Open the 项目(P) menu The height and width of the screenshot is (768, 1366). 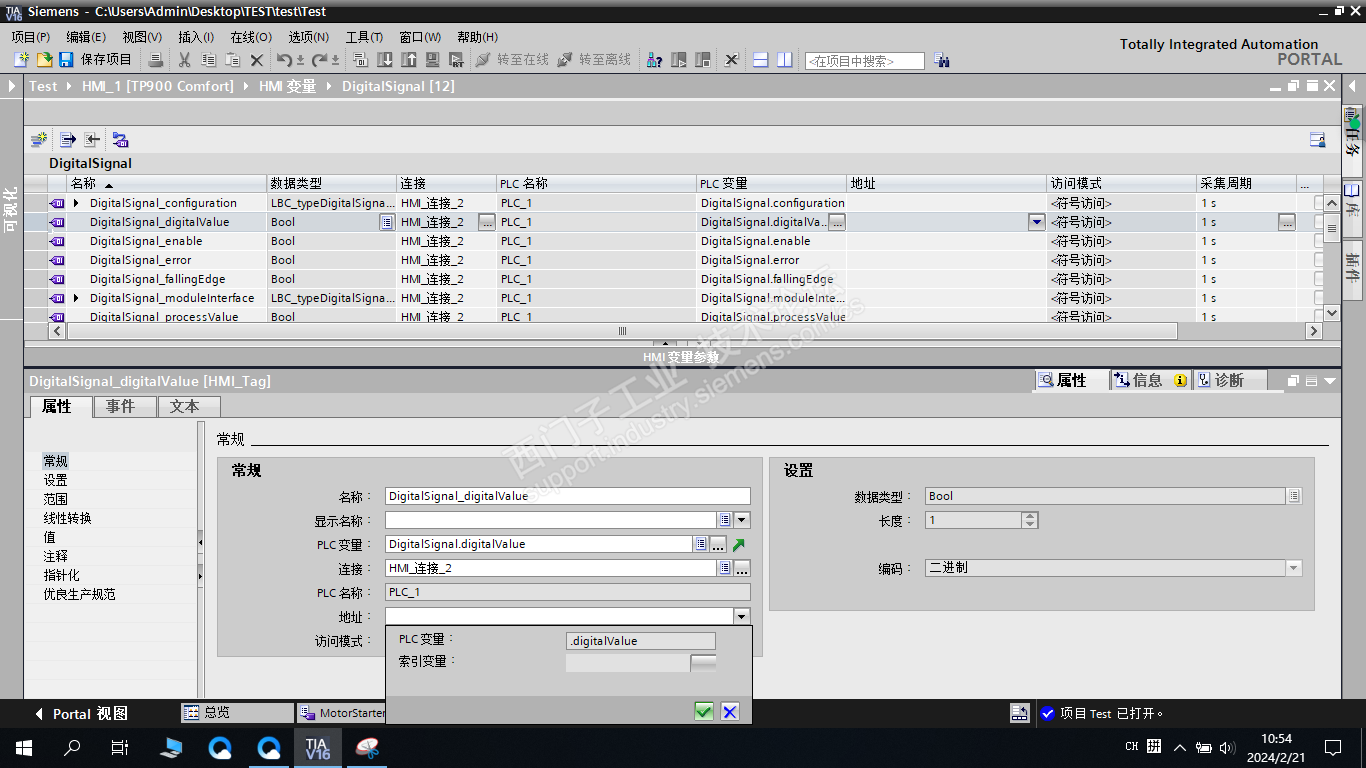[31, 37]
